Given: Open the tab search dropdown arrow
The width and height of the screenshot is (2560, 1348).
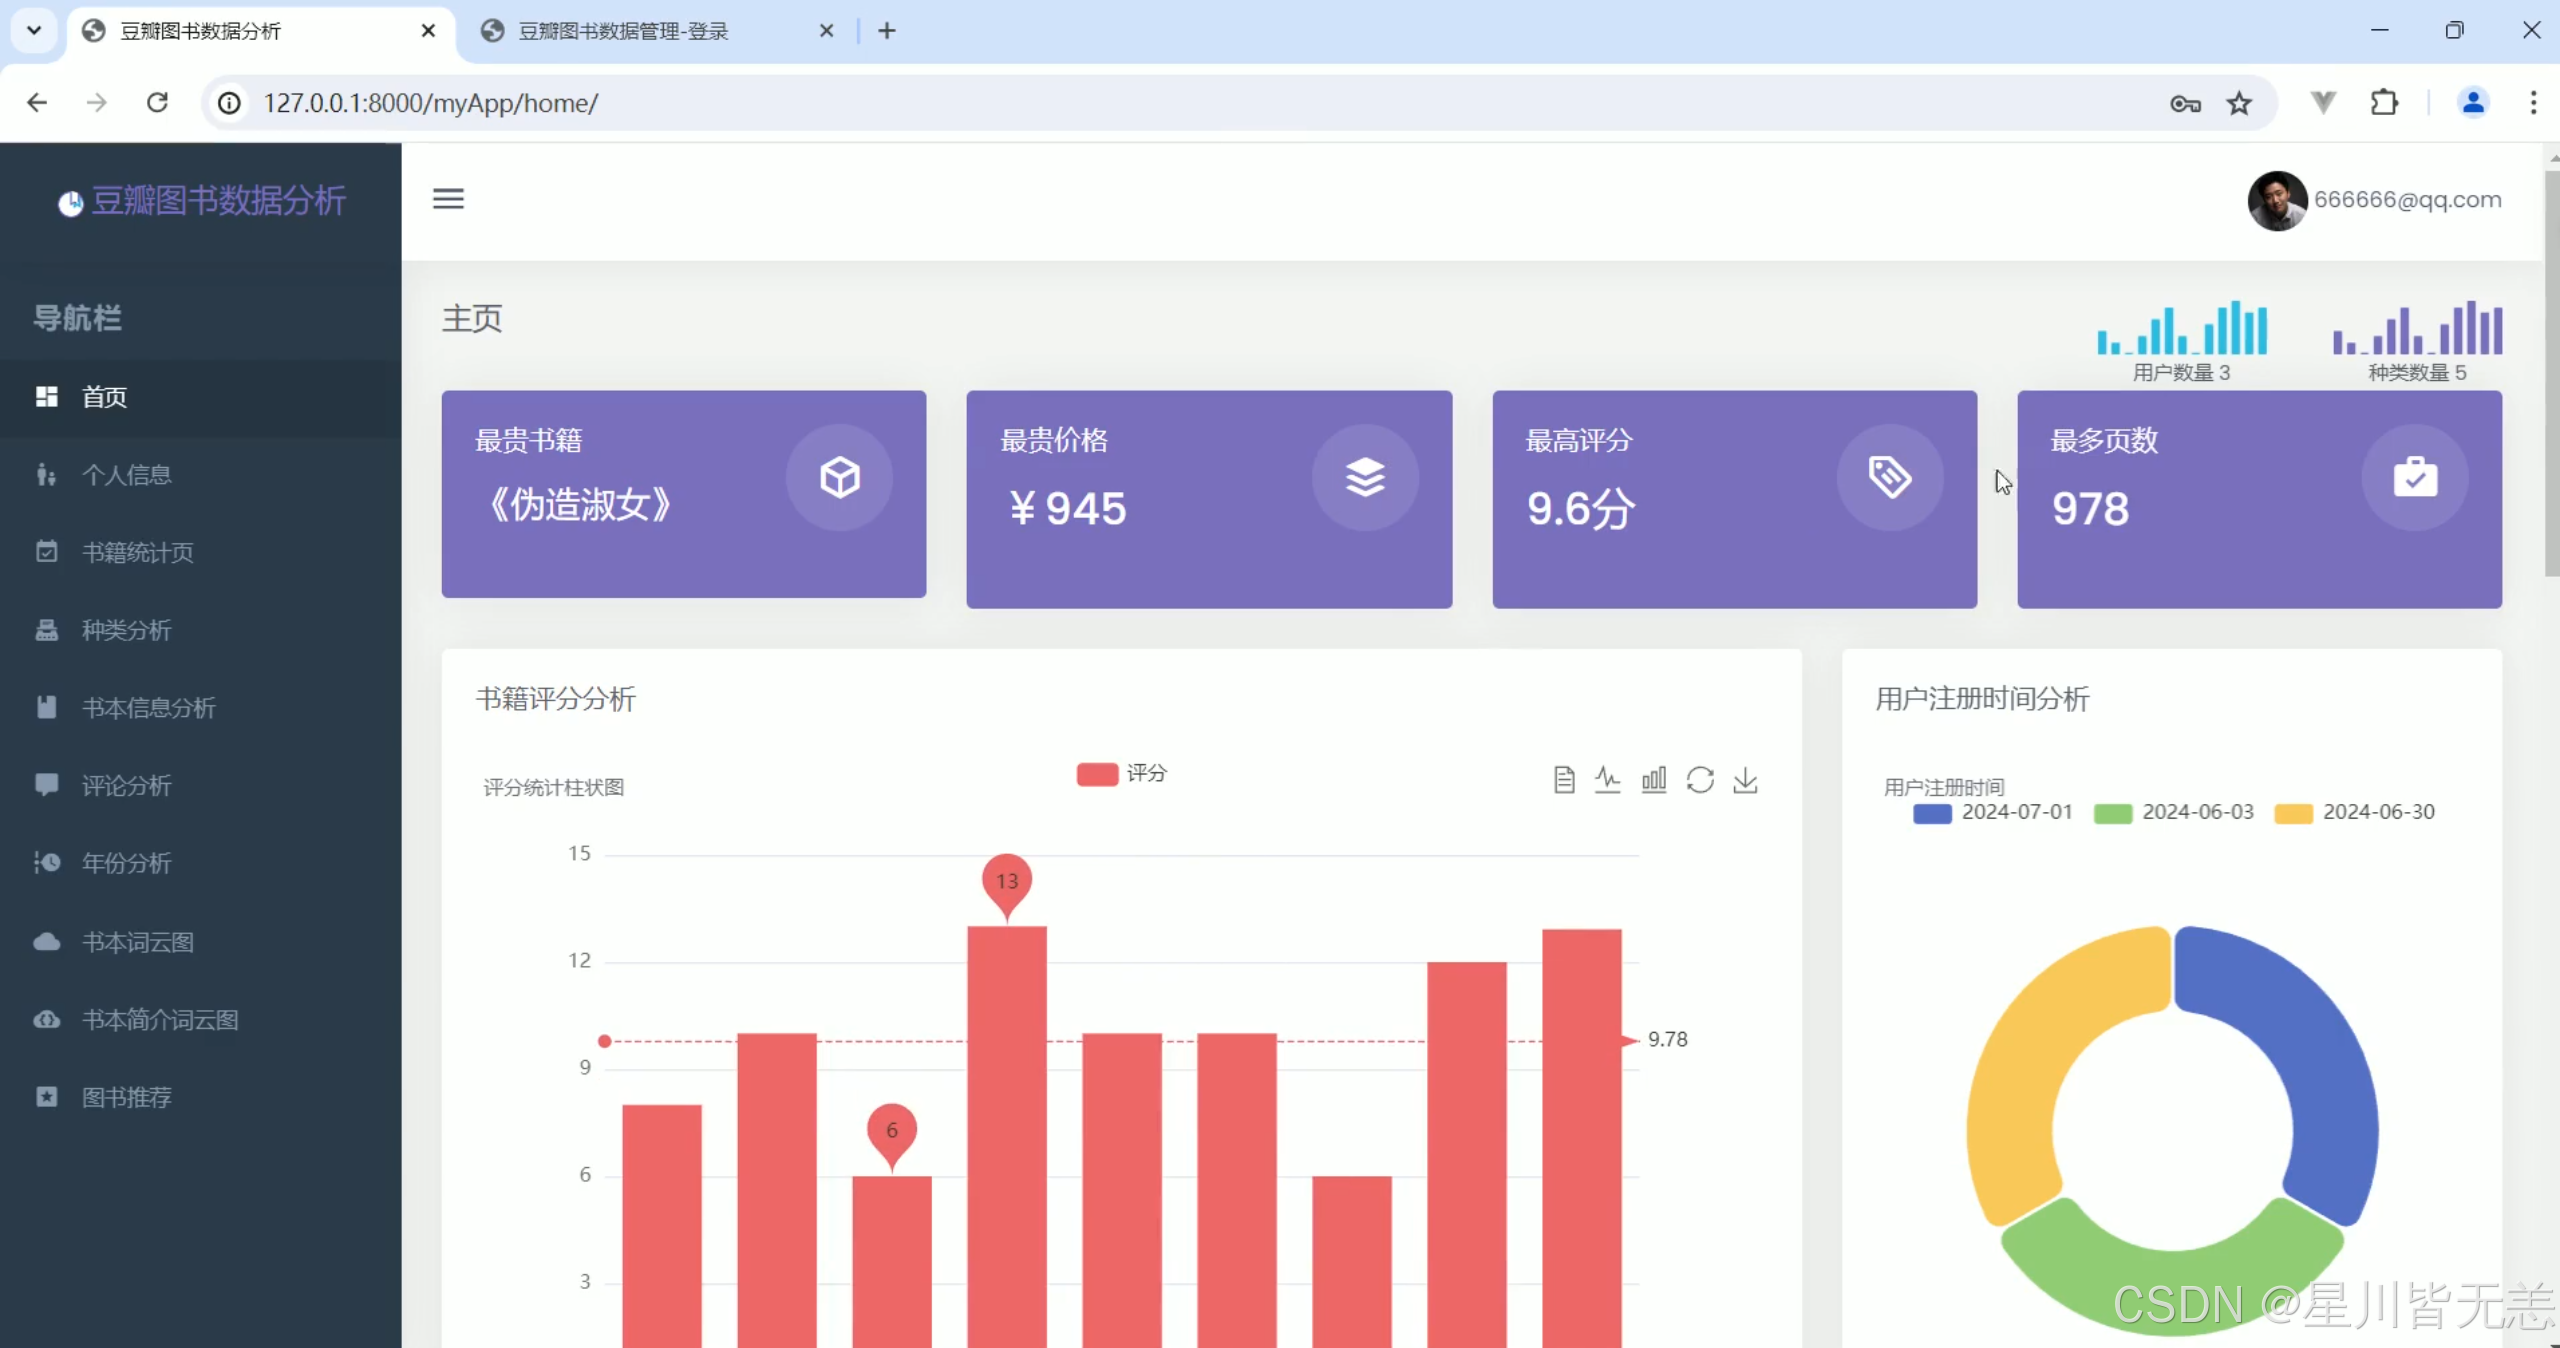Looking at the screenshot, I should point(33,30).
